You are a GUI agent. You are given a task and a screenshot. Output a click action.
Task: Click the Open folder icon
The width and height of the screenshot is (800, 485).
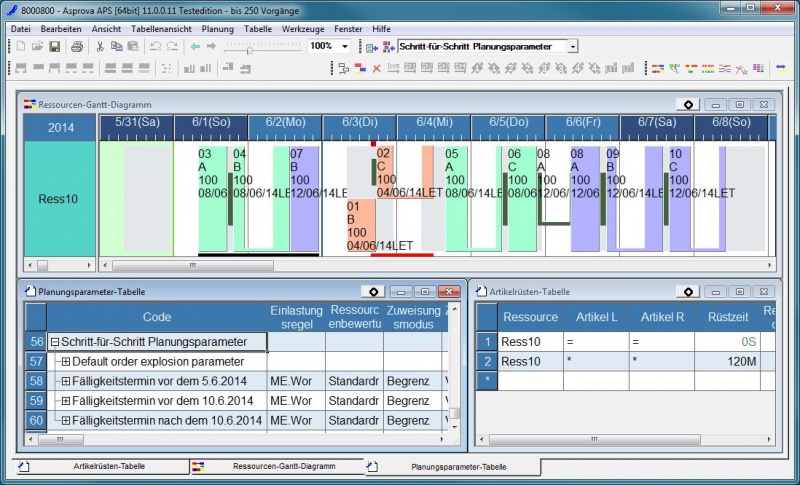(37, 47)
